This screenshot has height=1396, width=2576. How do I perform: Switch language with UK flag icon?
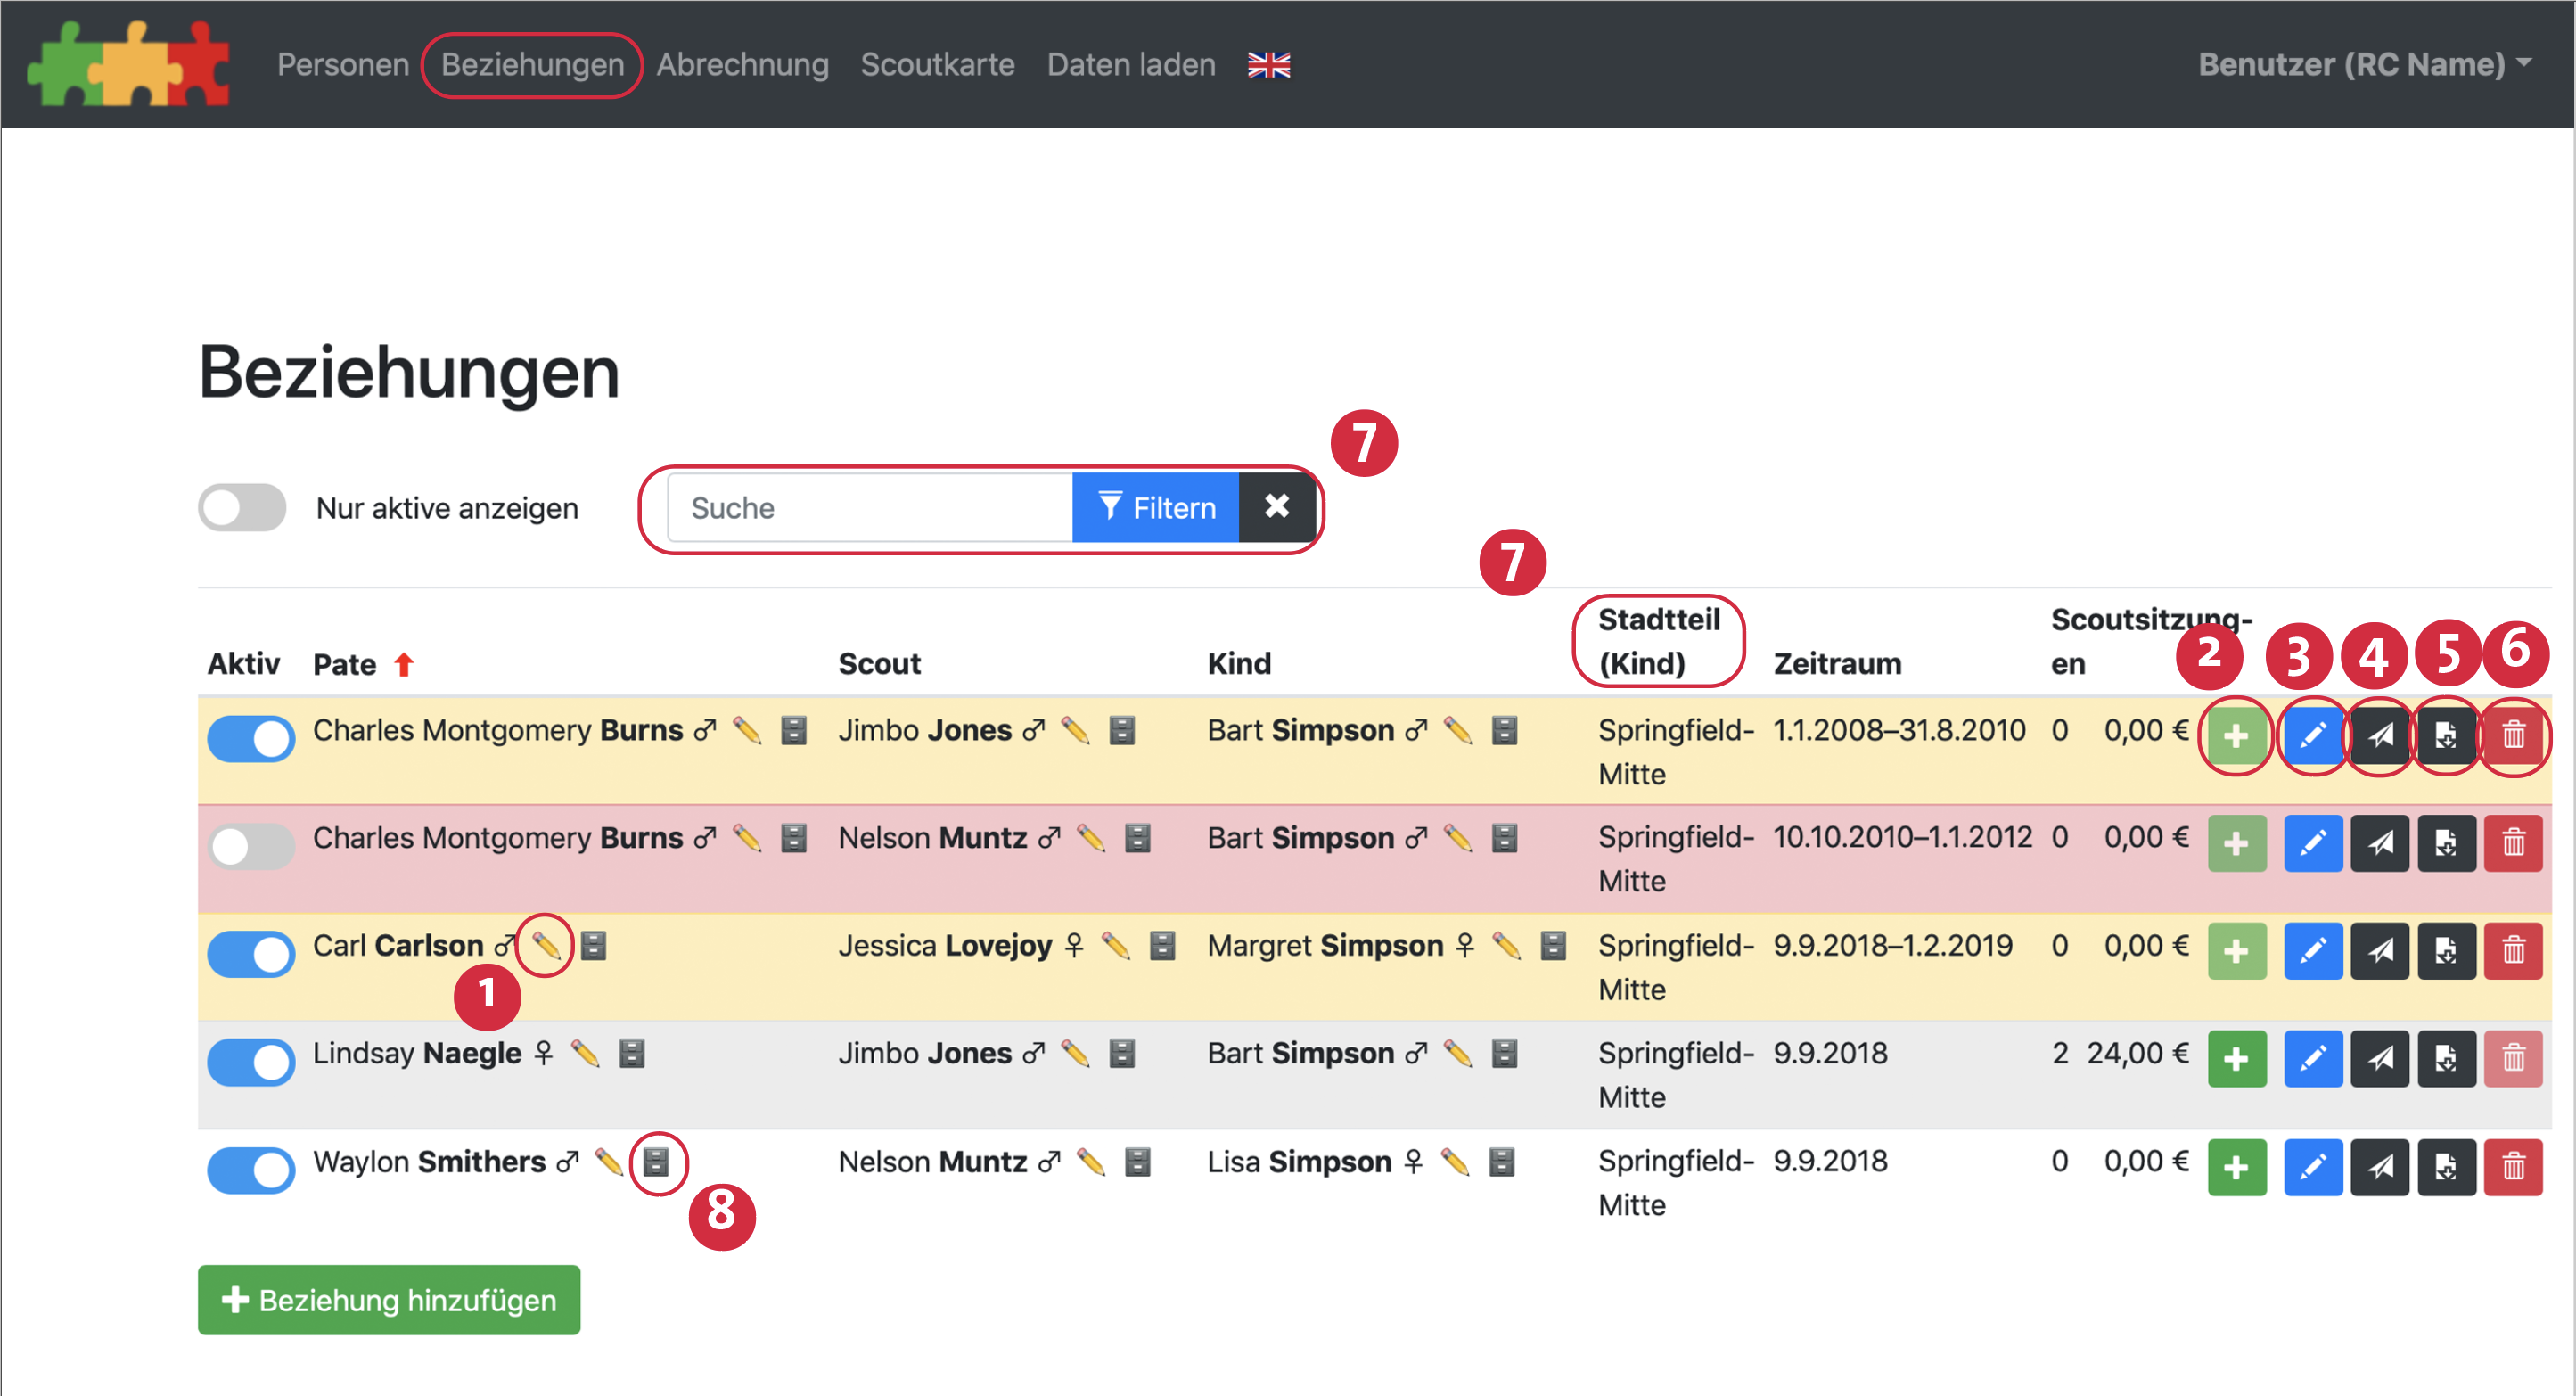tap(1268, 65)
